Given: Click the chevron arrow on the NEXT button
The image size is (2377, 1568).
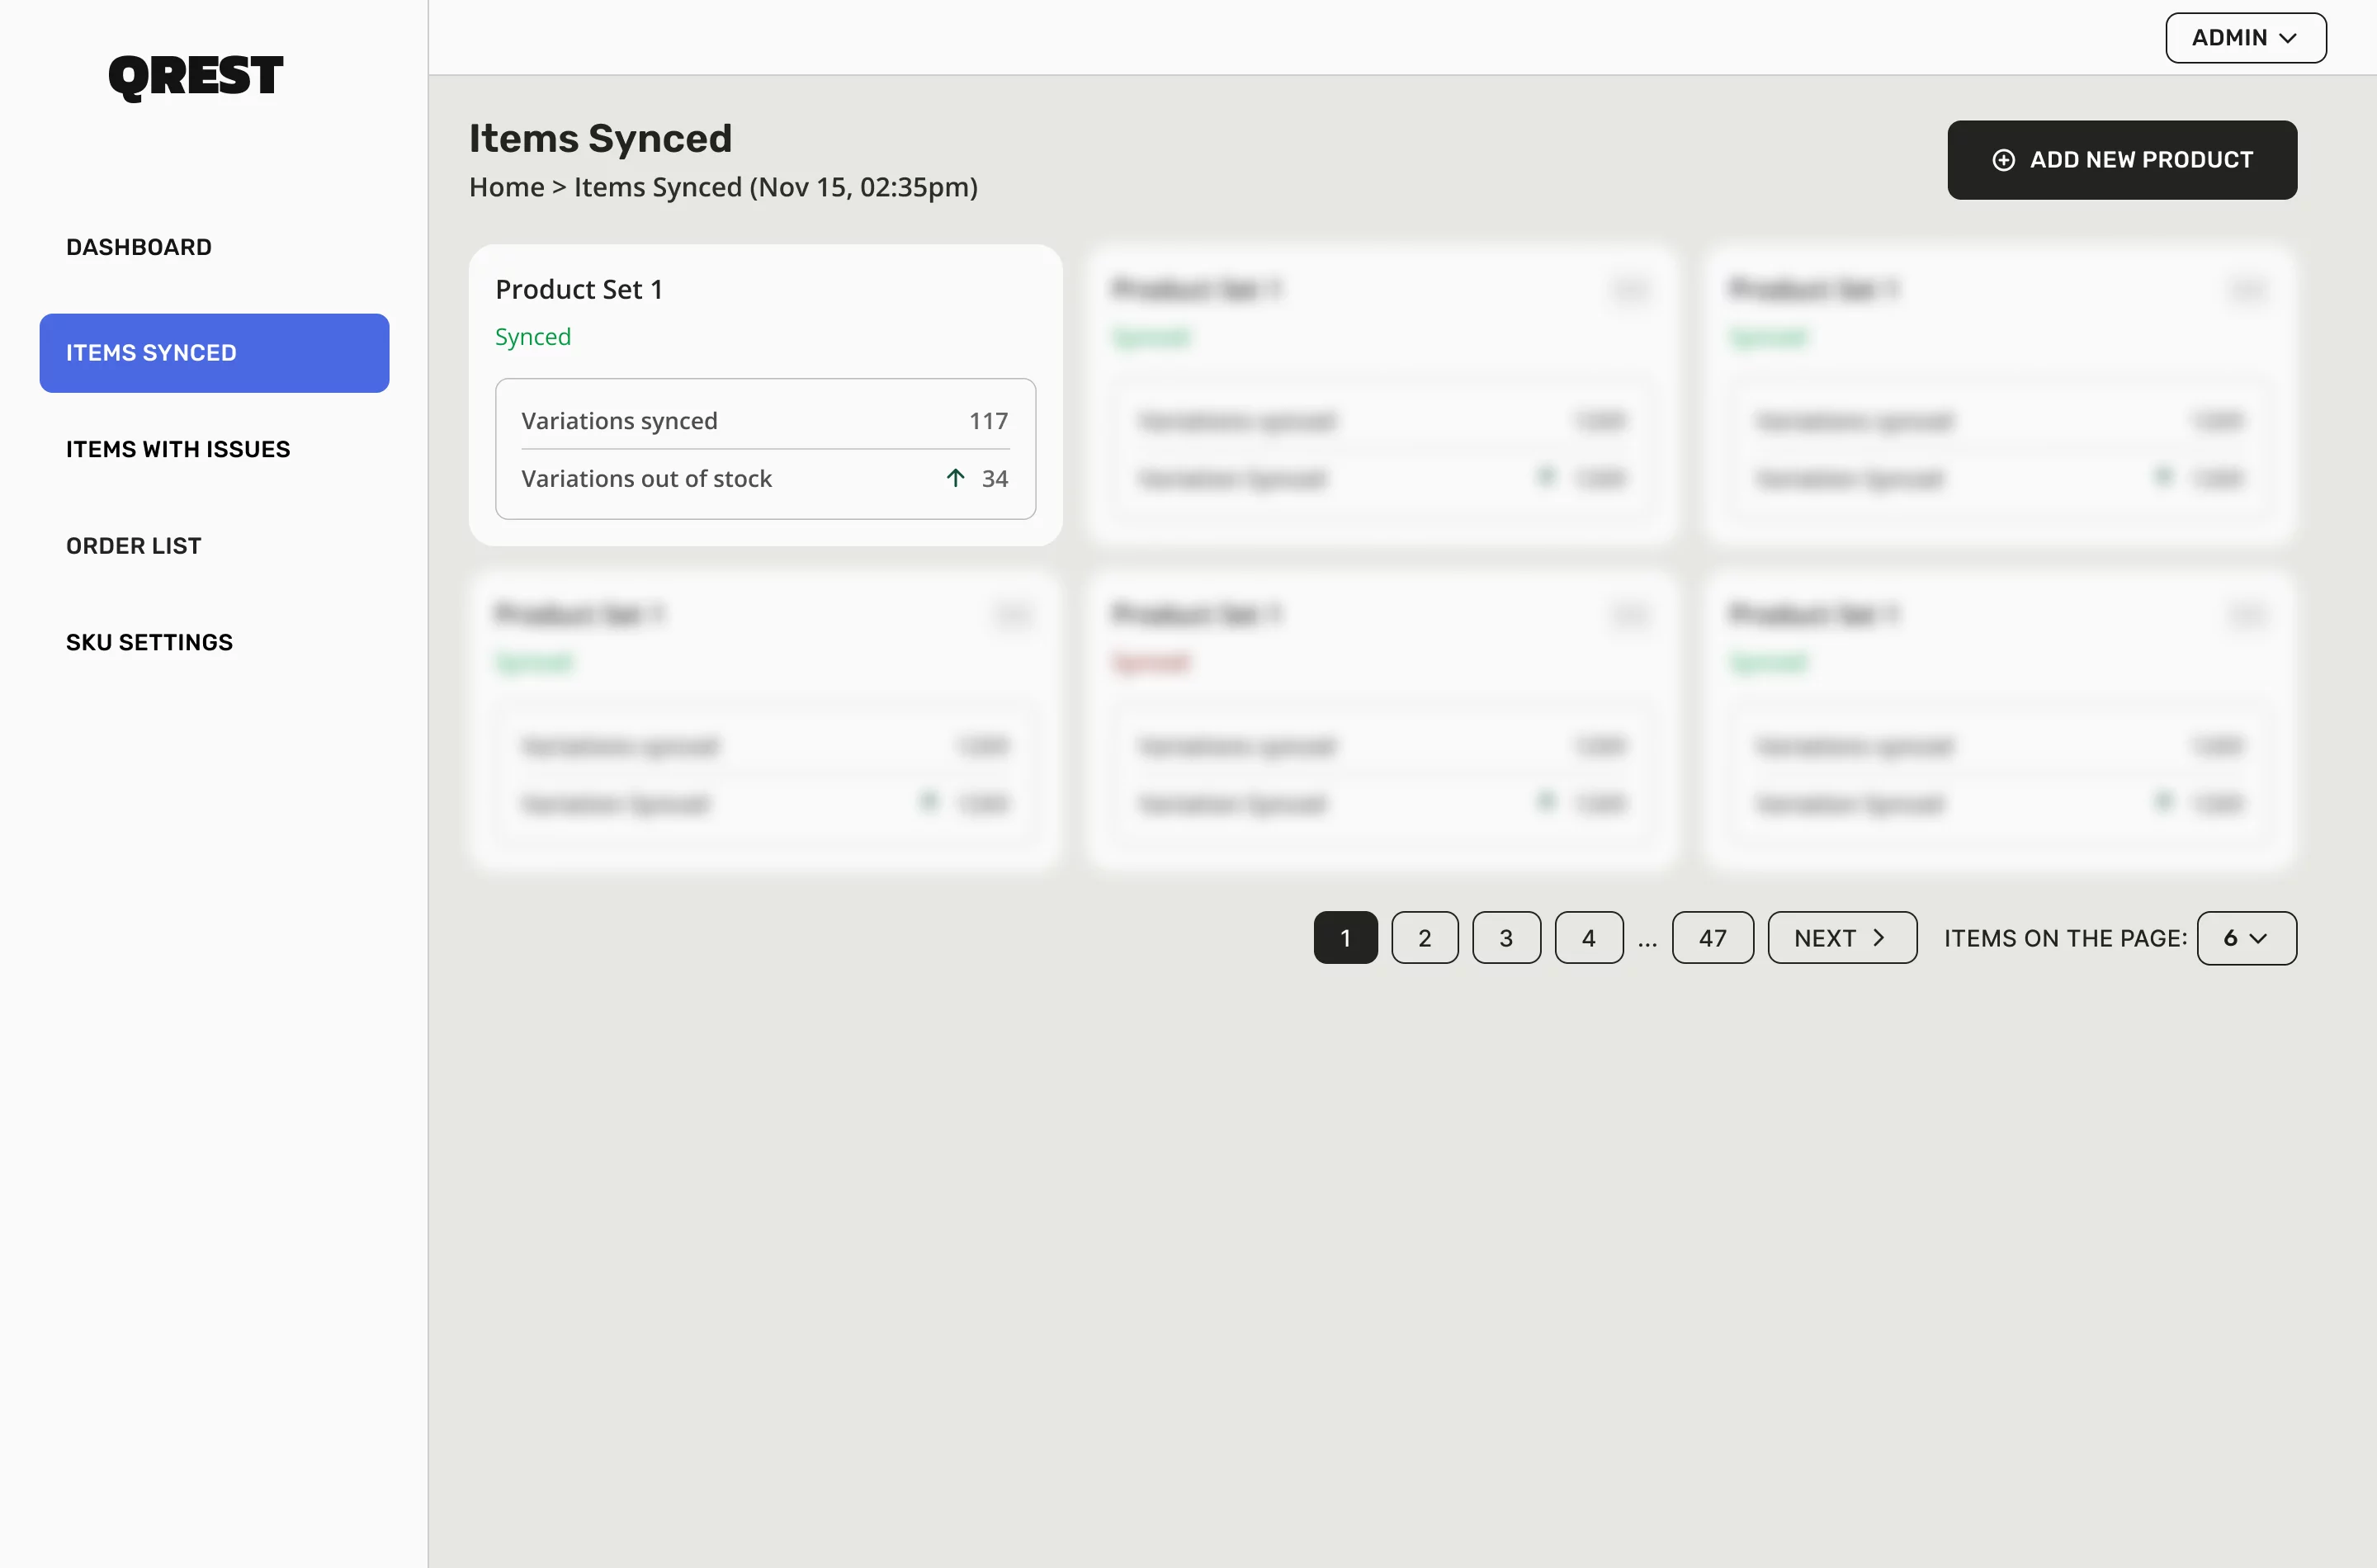Looking at the screenshot, I should [x=1878, y=938].
